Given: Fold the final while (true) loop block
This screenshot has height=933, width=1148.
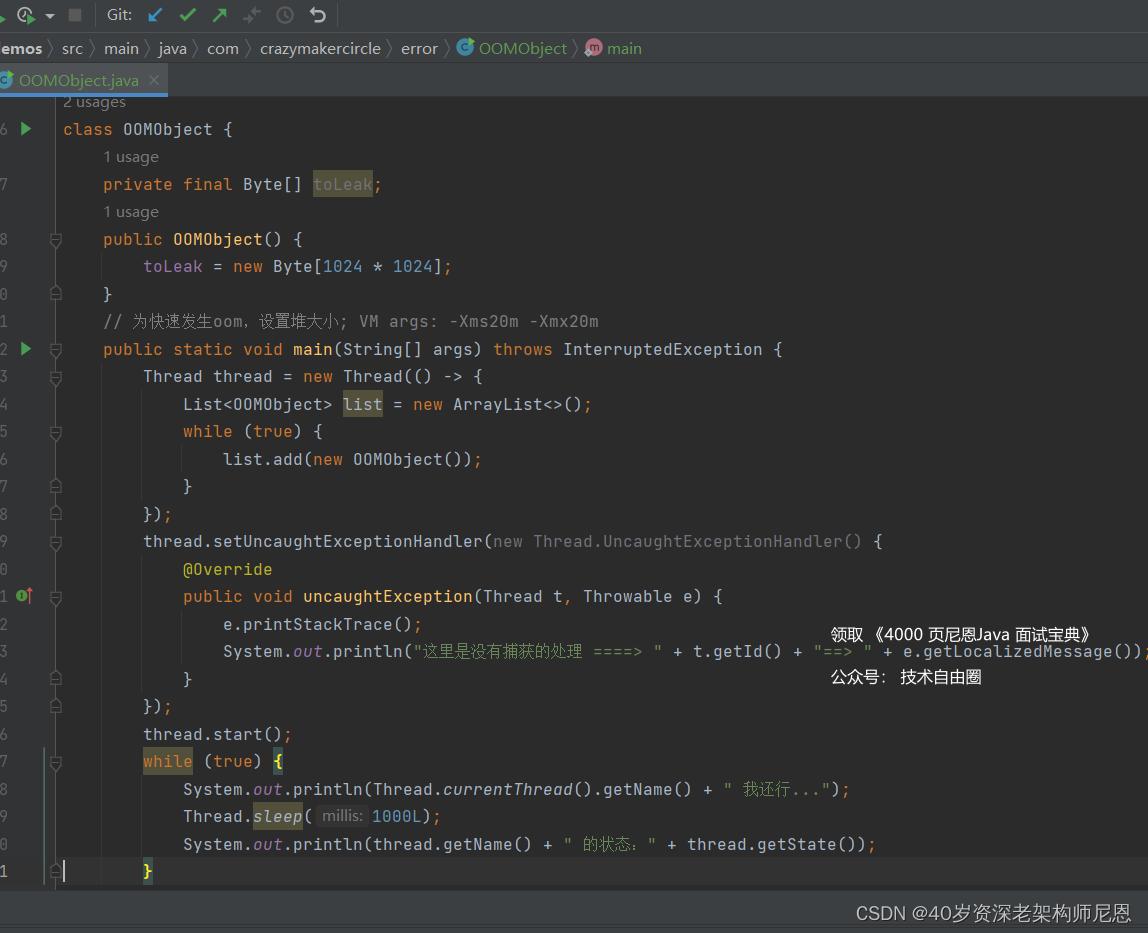Looking at the screenshot, I should click(56, 762).
